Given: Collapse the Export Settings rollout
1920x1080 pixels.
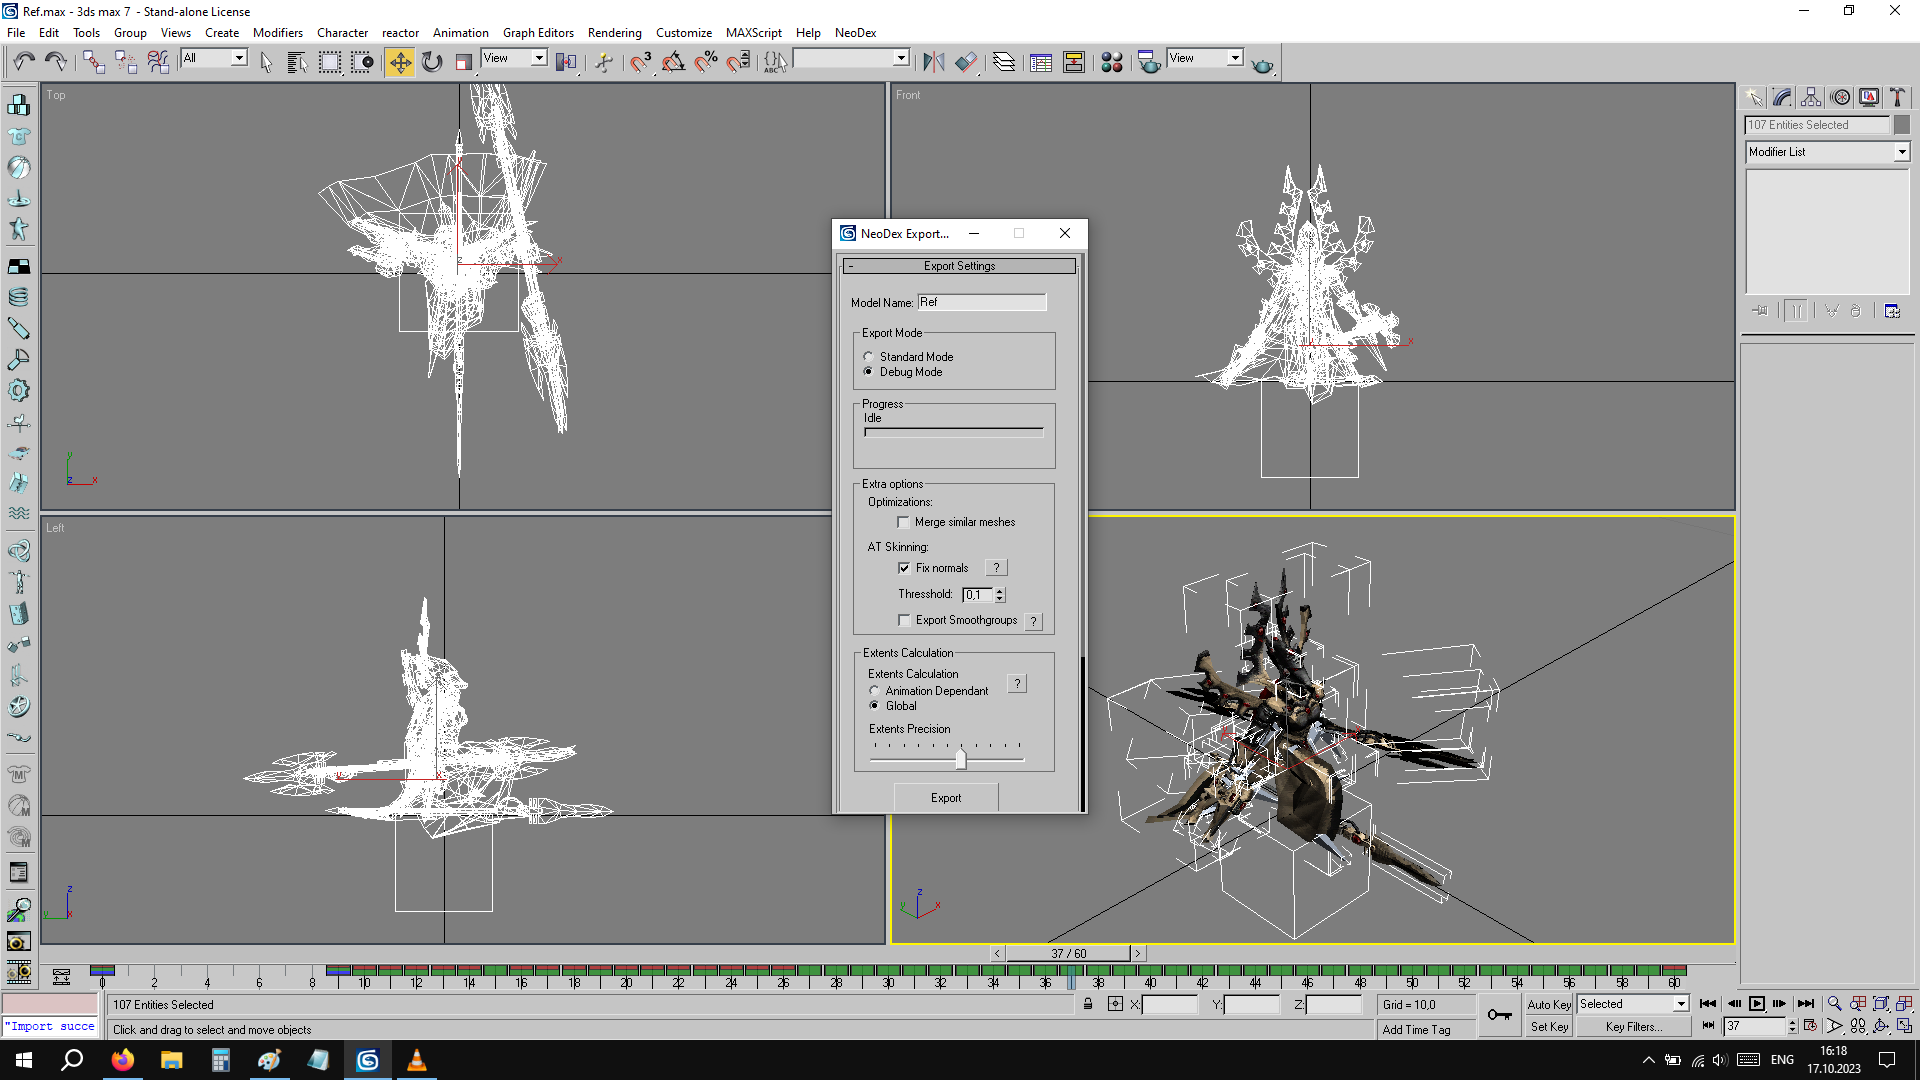Looking at the screenshot, I should [x=959, y=266].
